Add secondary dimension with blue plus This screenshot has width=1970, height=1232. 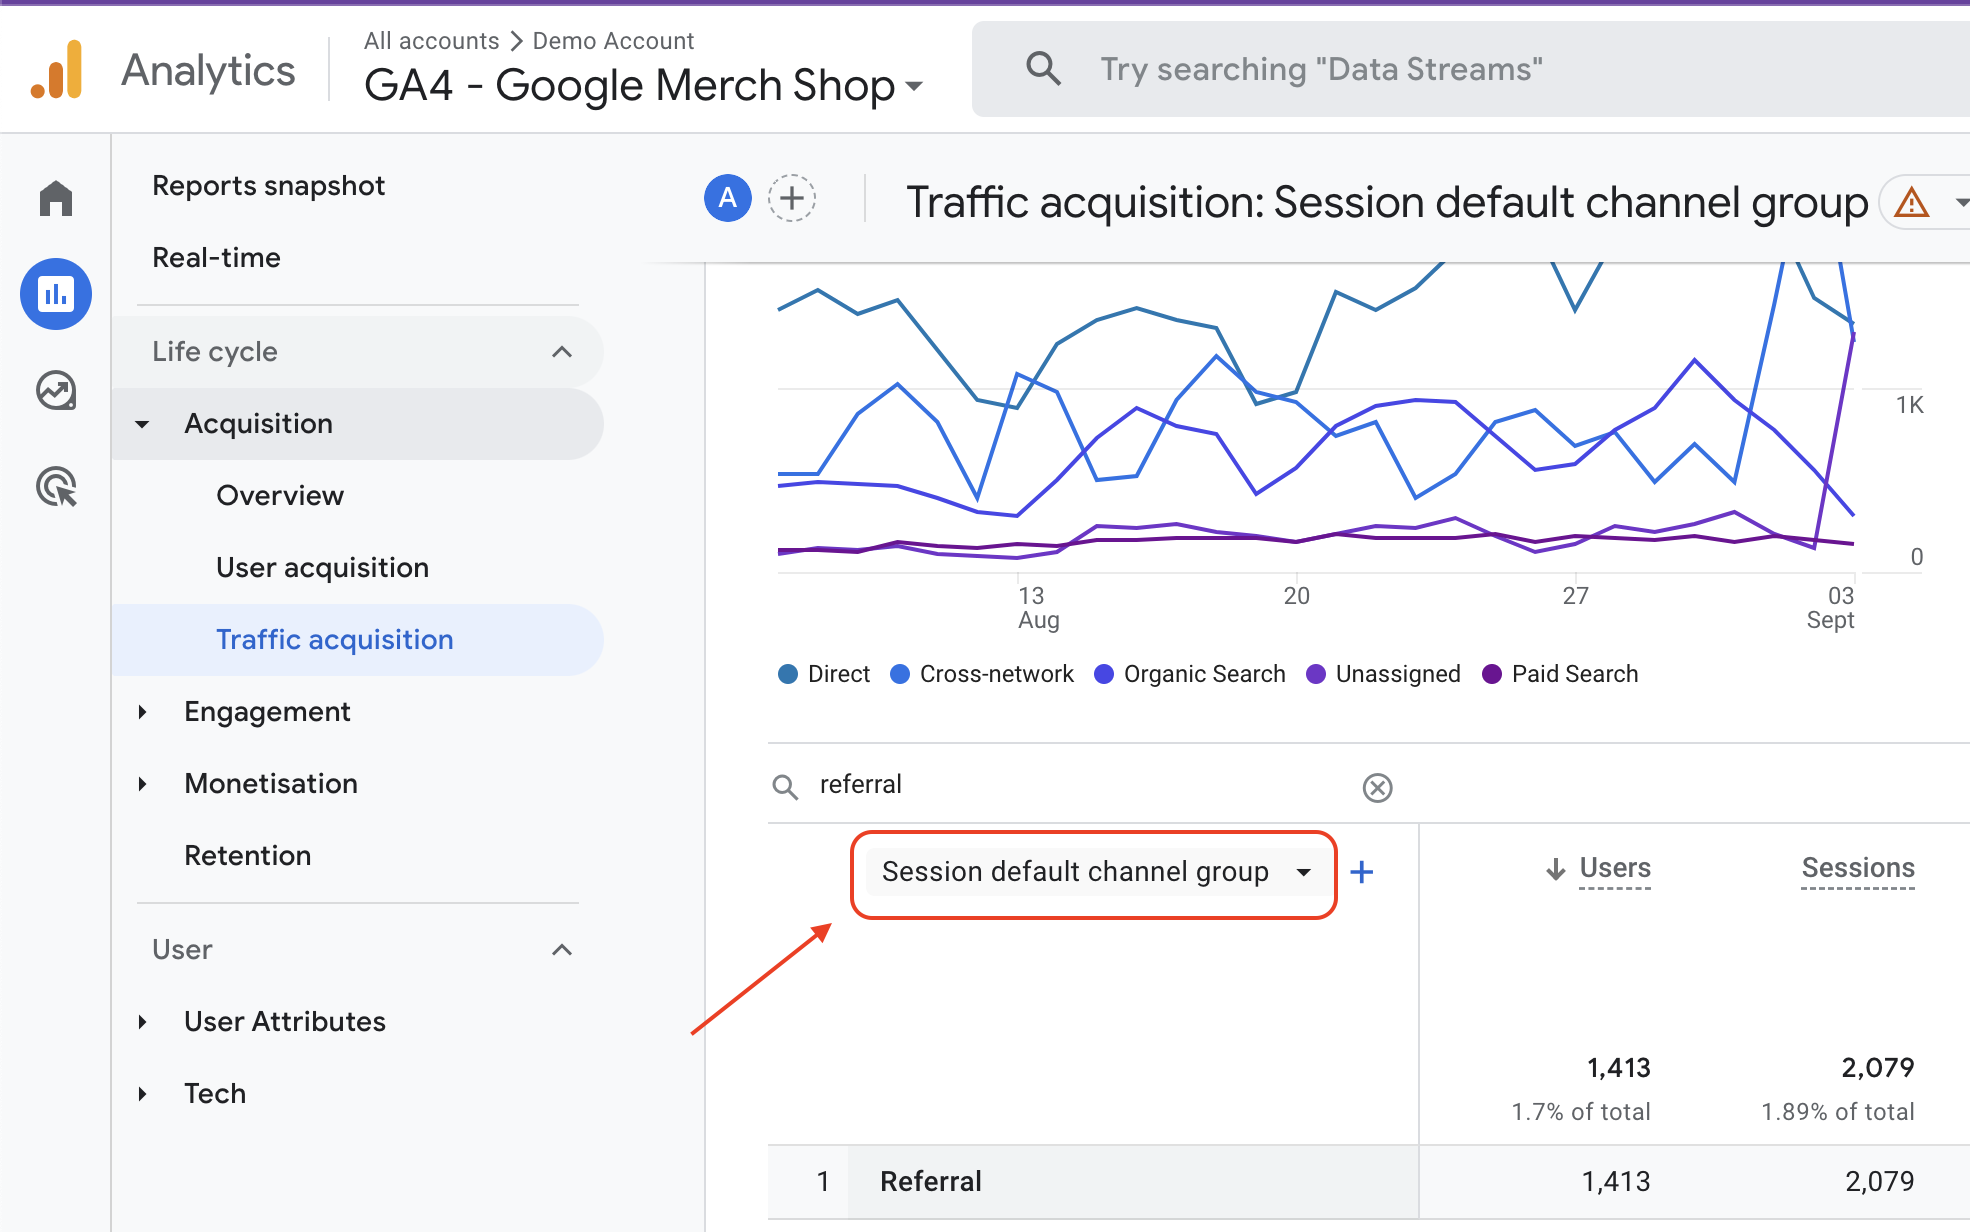[x=1362, y=872]
